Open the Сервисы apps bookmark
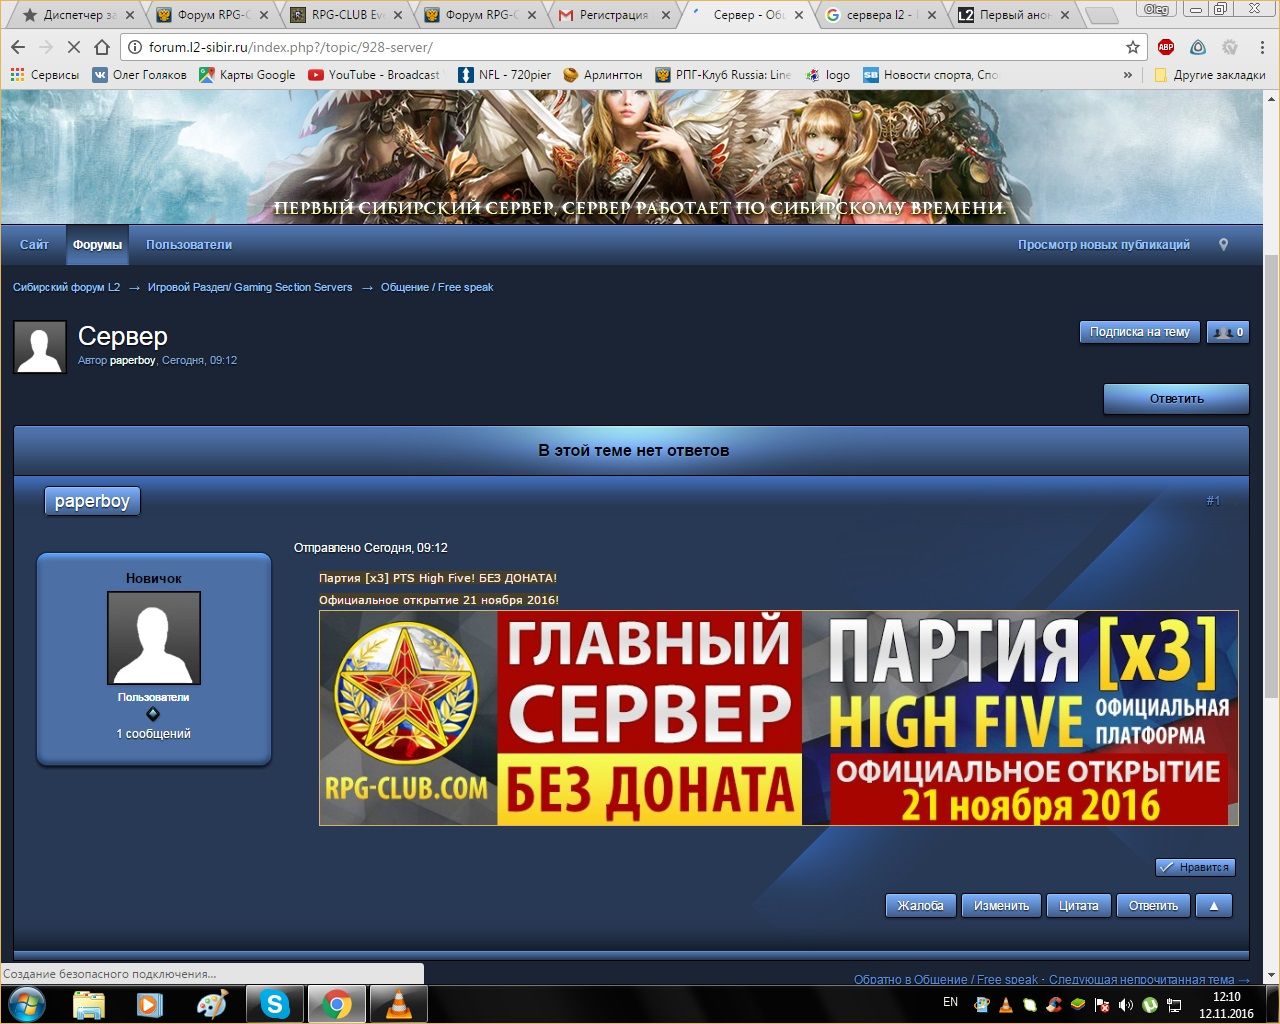 tap(45, 75)
